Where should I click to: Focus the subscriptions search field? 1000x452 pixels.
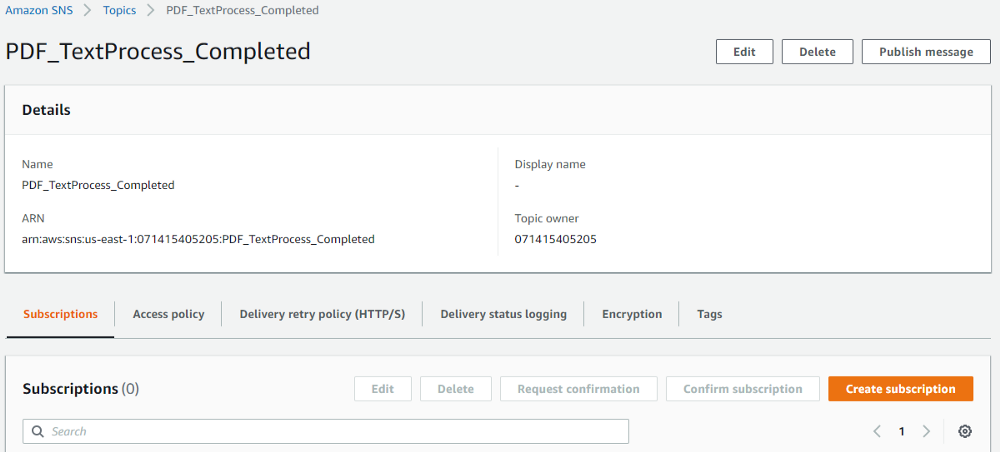click(330, 431)
